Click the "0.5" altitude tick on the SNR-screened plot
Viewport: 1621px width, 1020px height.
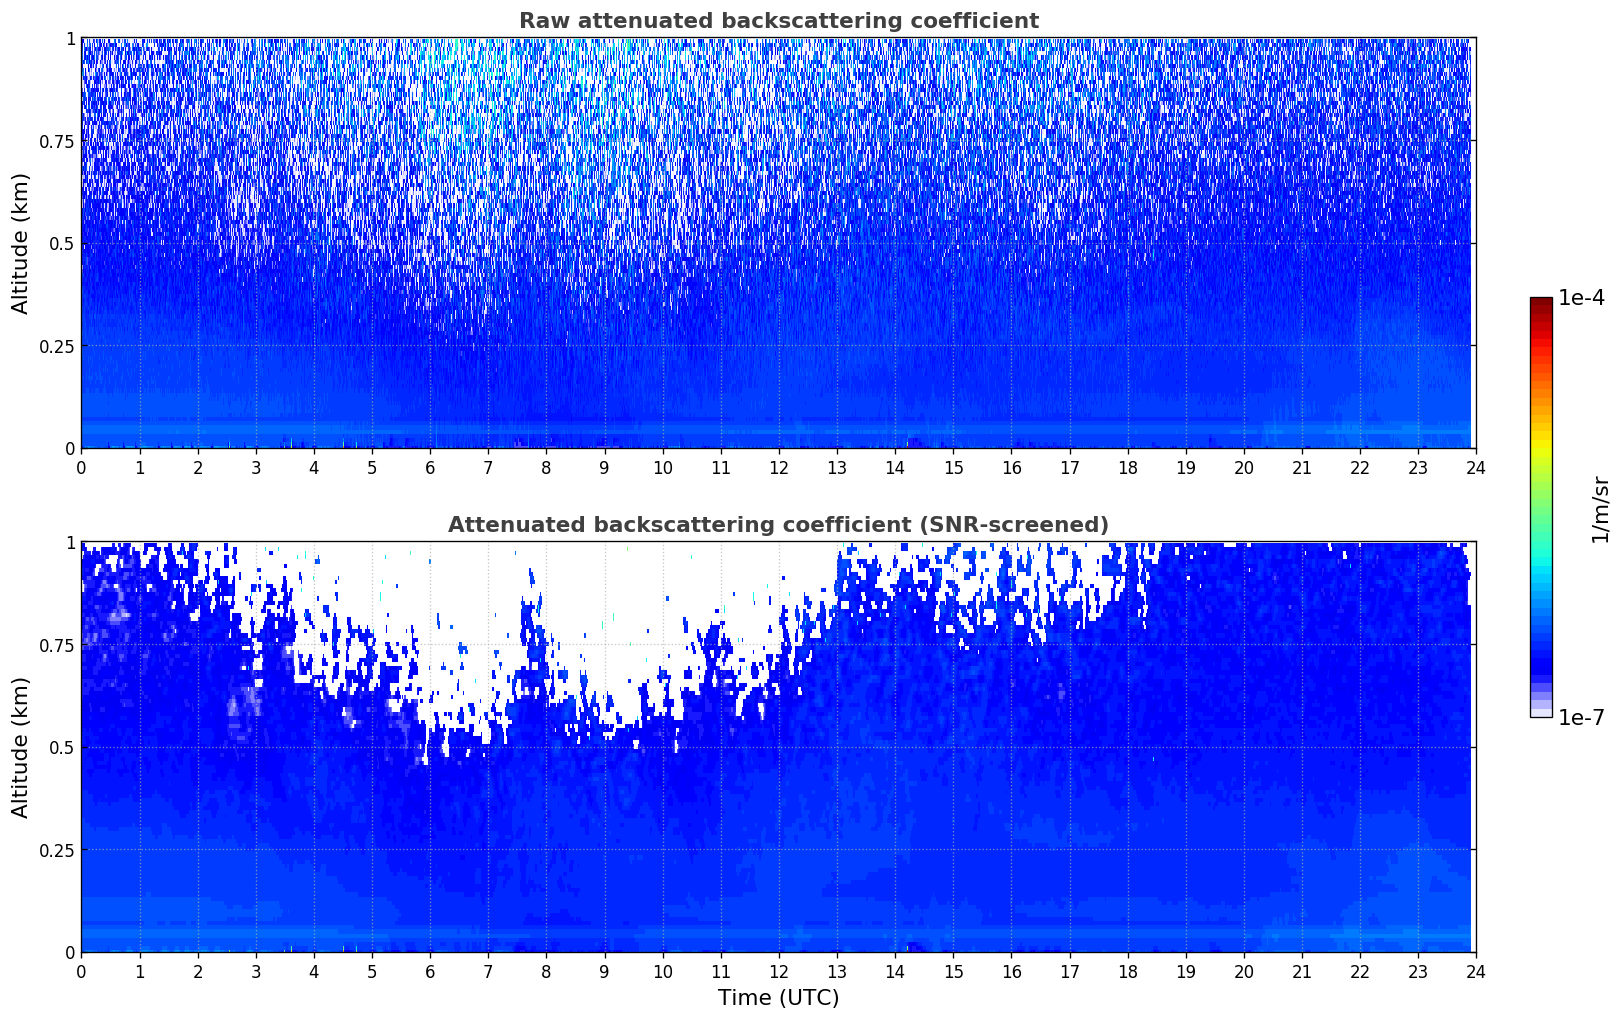(62, 747)
